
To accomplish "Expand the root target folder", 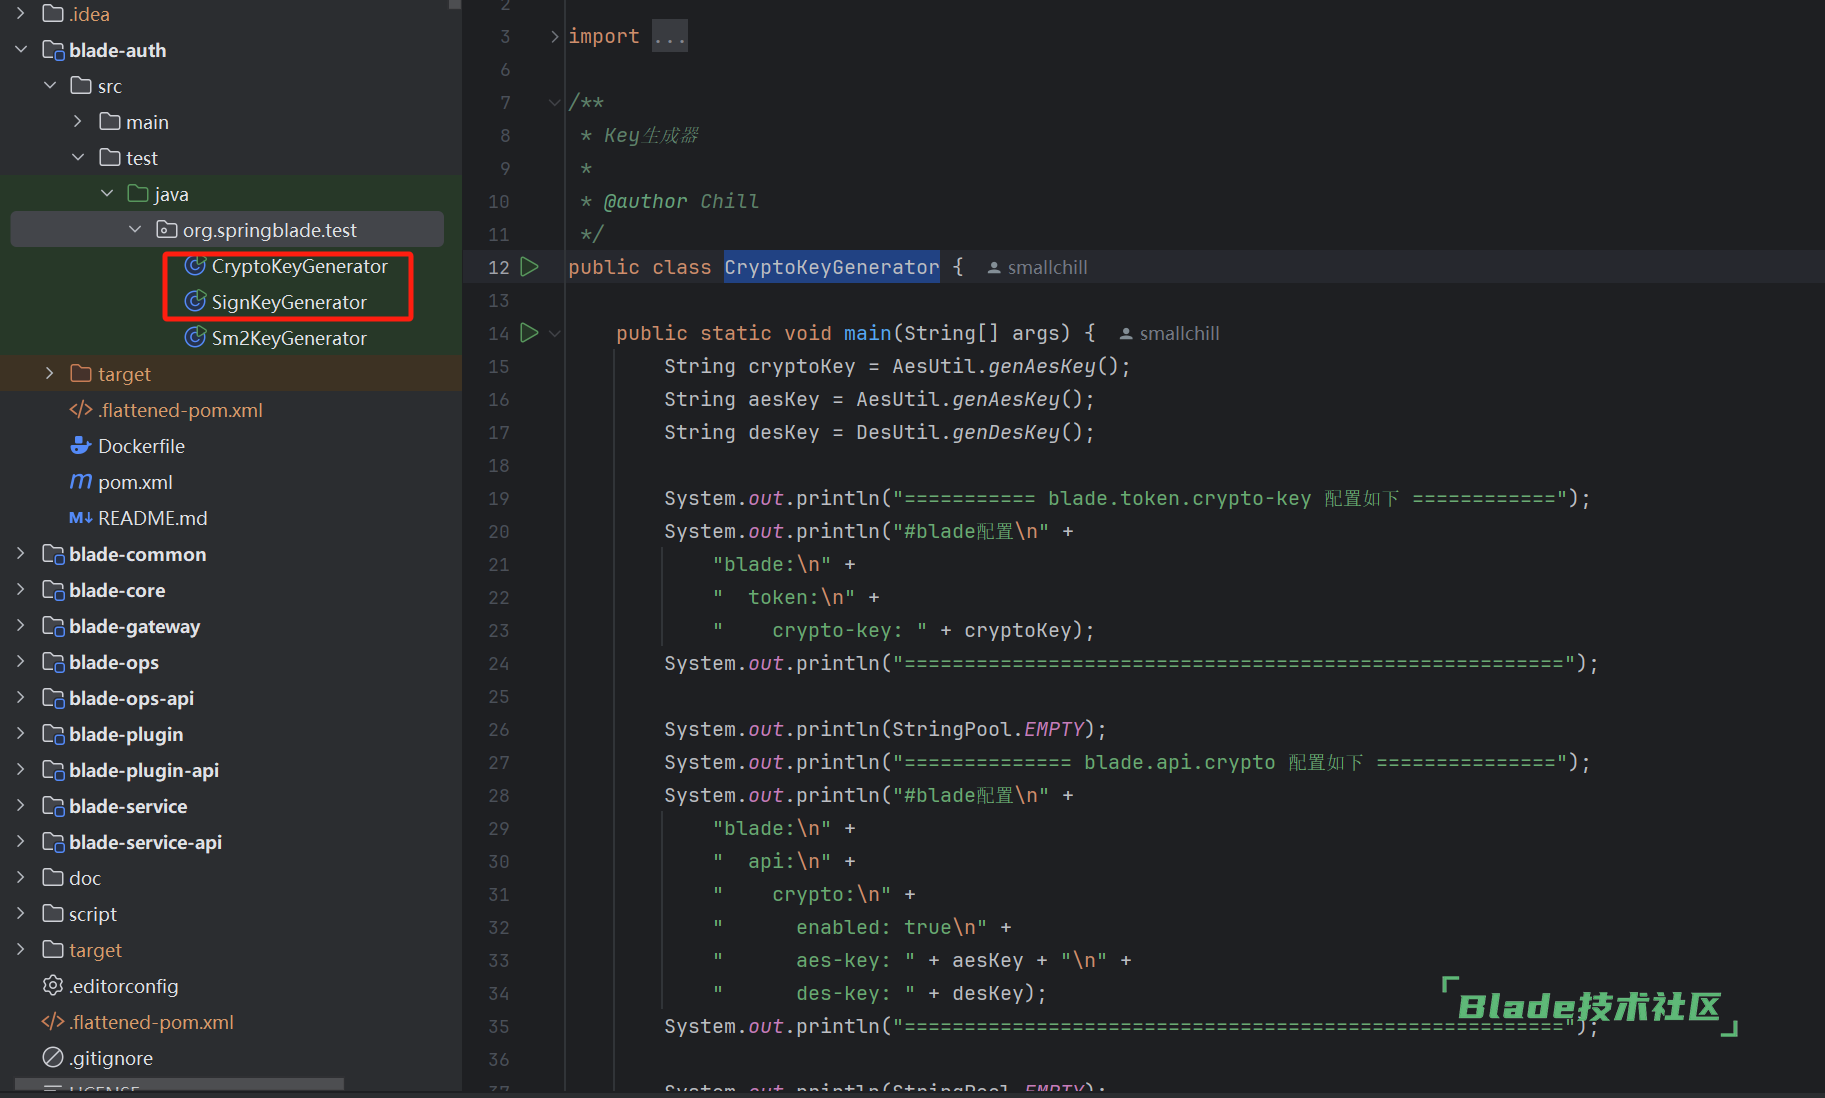I will pyautogui.click(x=21, y=949).
